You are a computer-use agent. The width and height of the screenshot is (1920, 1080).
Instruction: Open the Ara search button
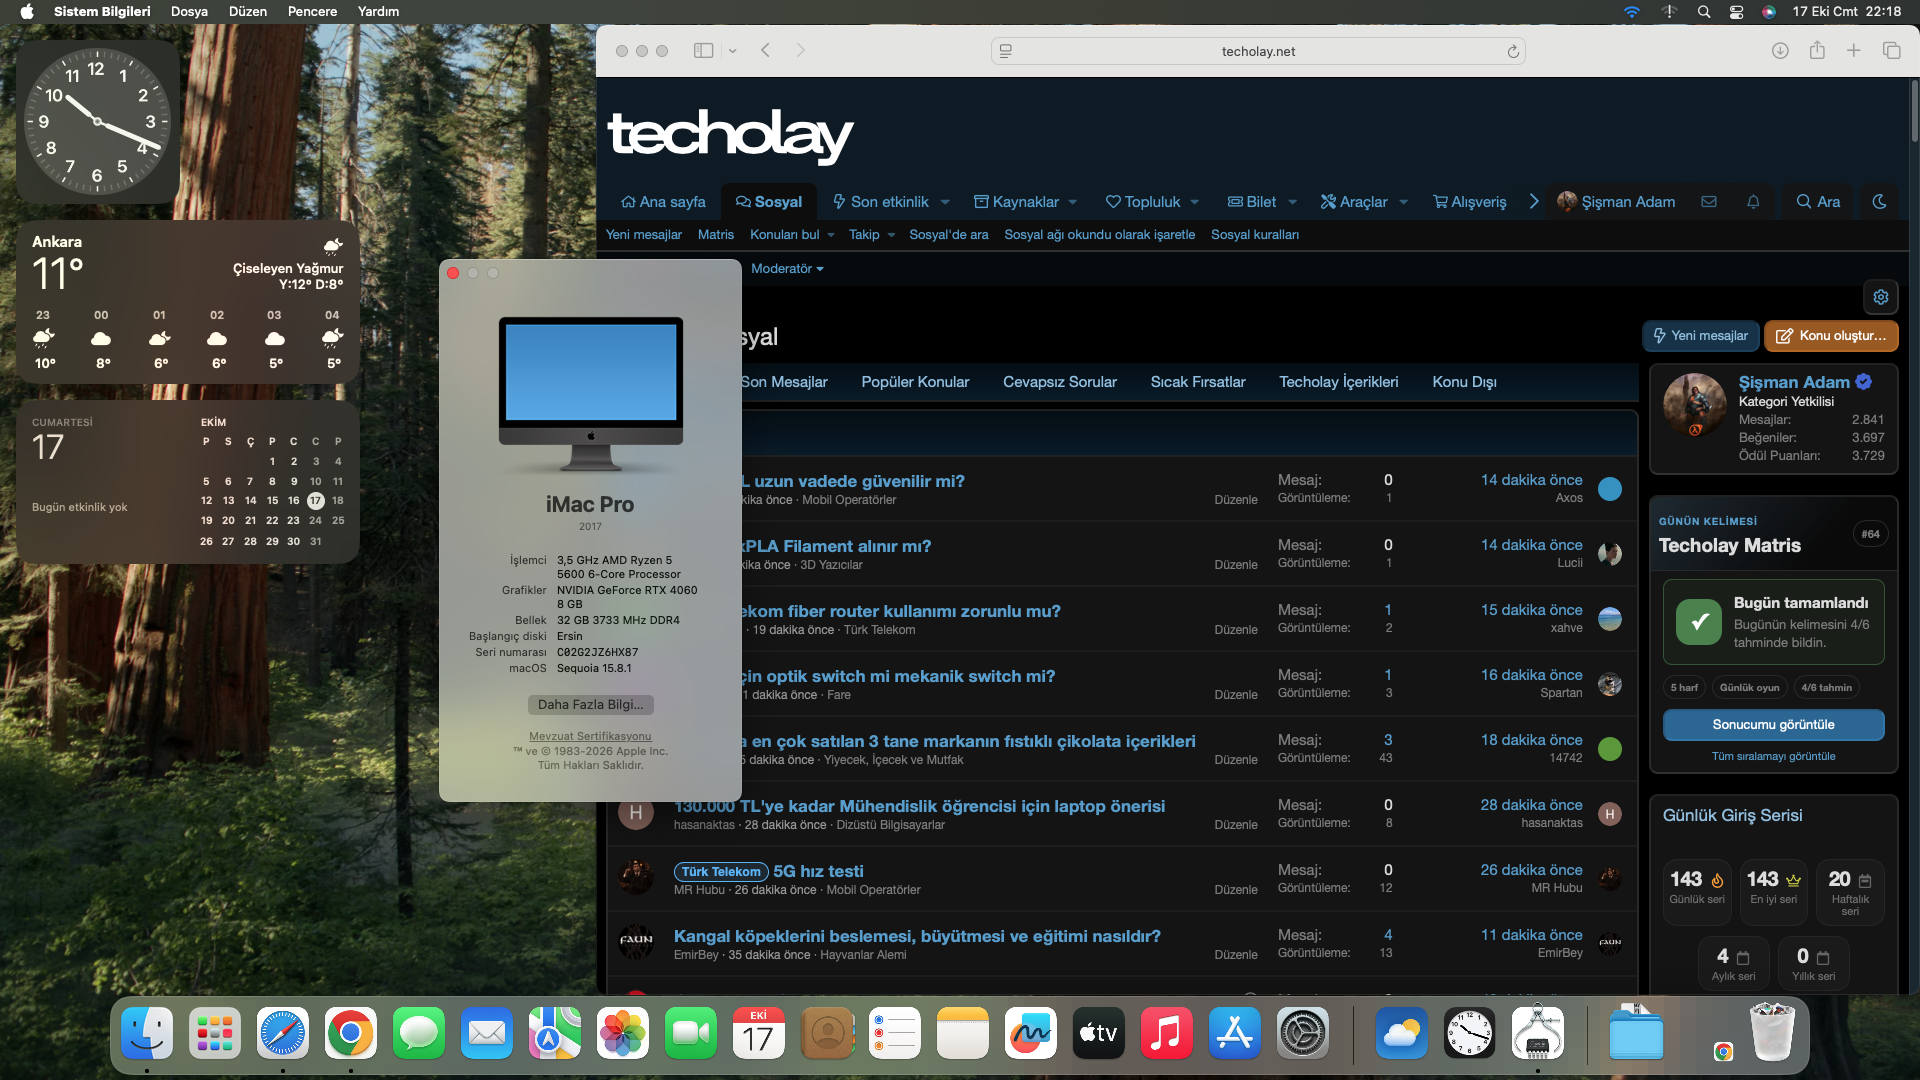[1818, 202]
